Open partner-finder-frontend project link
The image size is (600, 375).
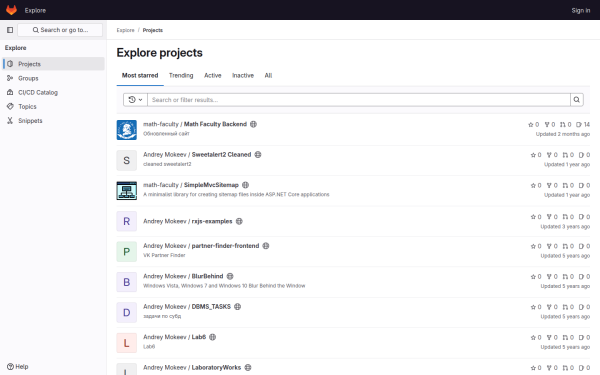pos(201,246)
